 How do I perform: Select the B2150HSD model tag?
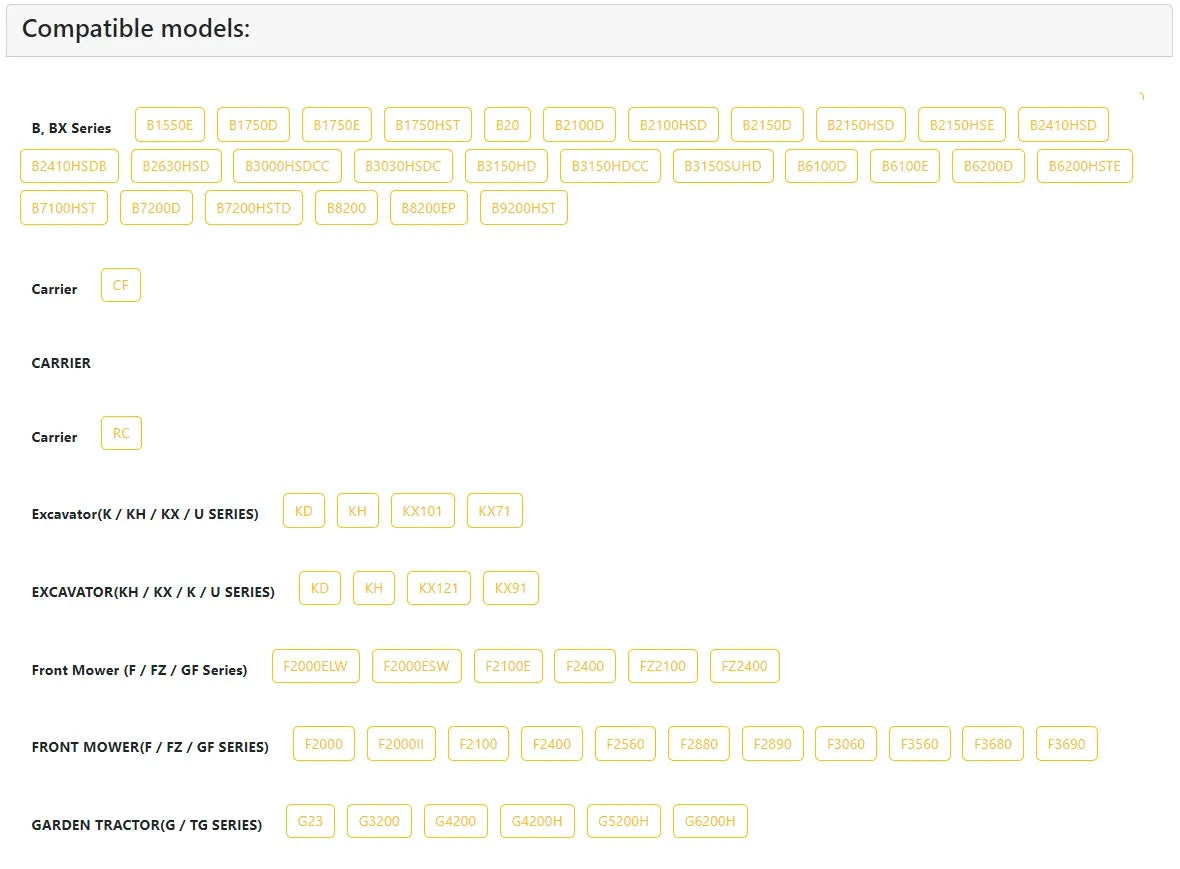860,125
